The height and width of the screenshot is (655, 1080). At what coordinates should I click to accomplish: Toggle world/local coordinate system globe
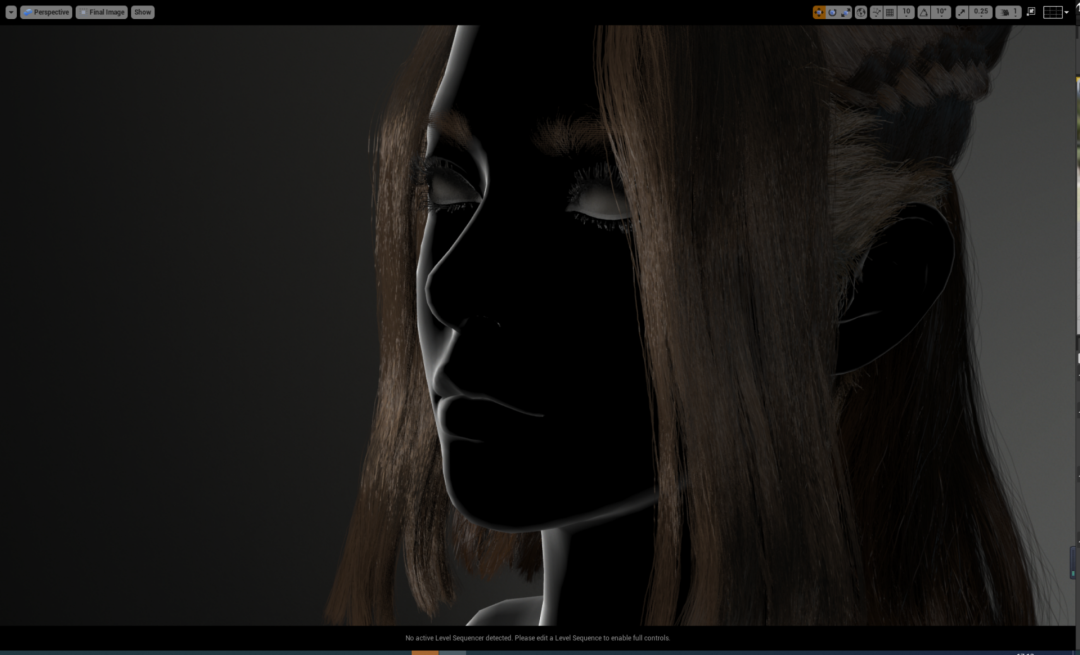[x=861, y=12]
